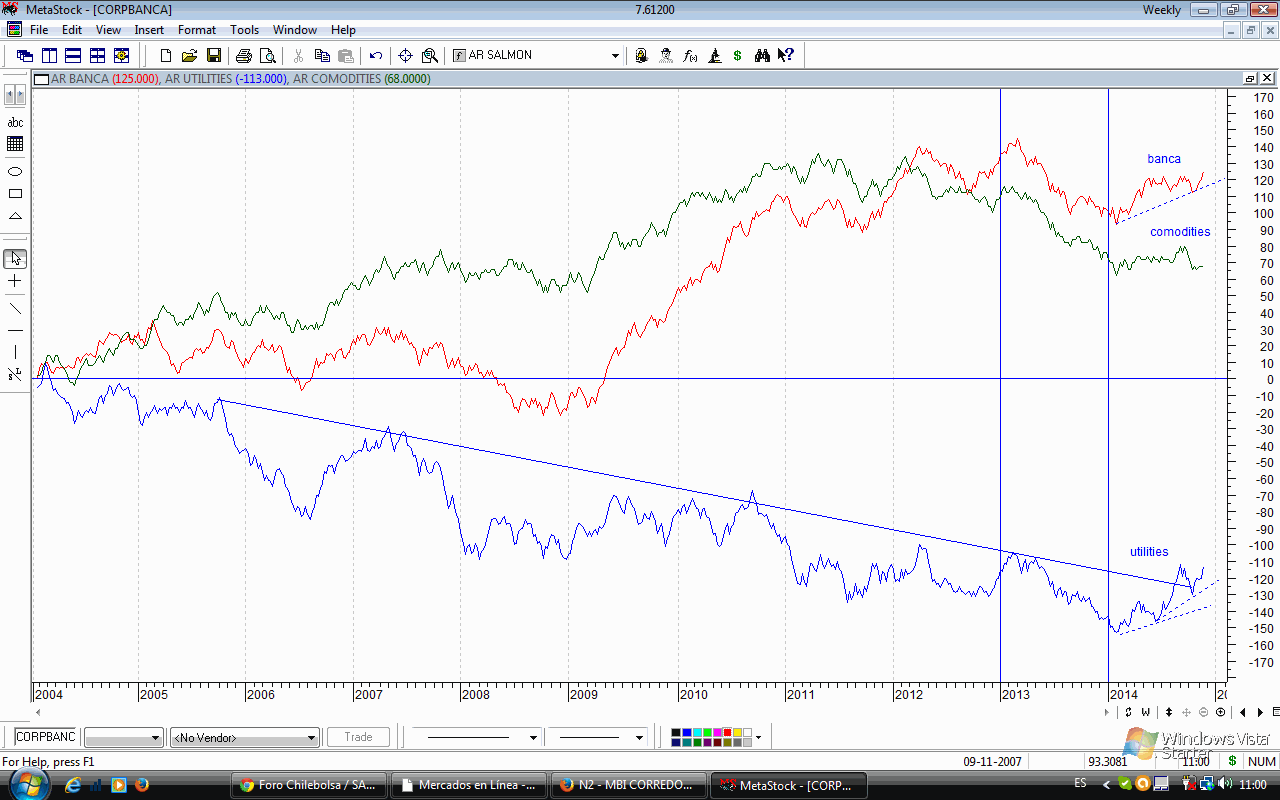The width and height of the screenshot is (1280, 800).
Task: Expand the AR SALMON indicator dropdown
Action: pyautogui.click(x=615, y=56)
